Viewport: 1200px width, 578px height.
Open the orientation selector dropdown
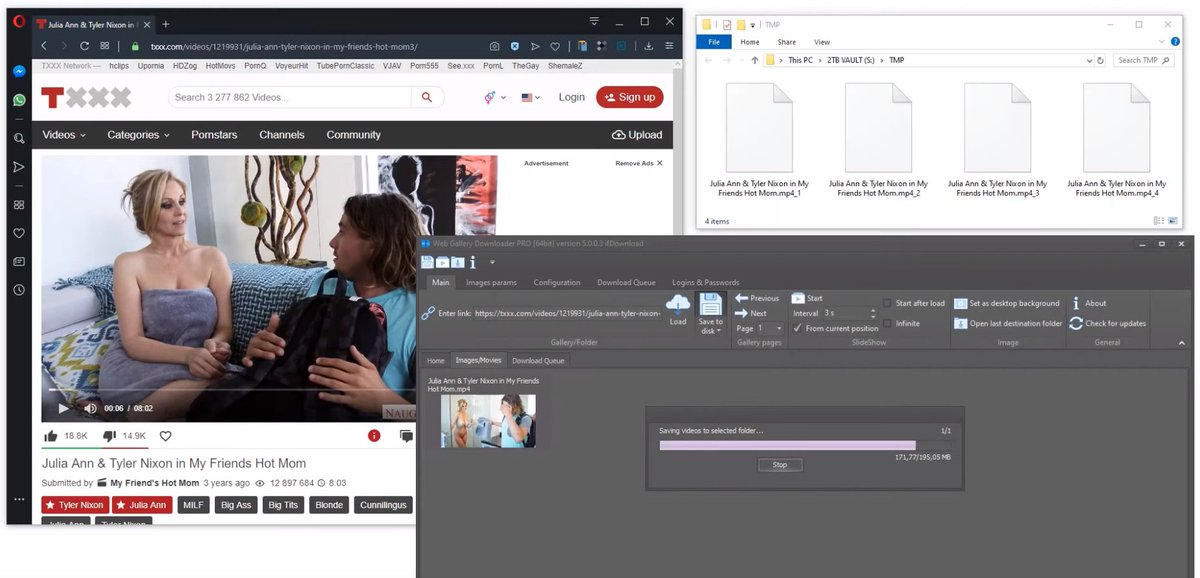(x=495, y=97)
